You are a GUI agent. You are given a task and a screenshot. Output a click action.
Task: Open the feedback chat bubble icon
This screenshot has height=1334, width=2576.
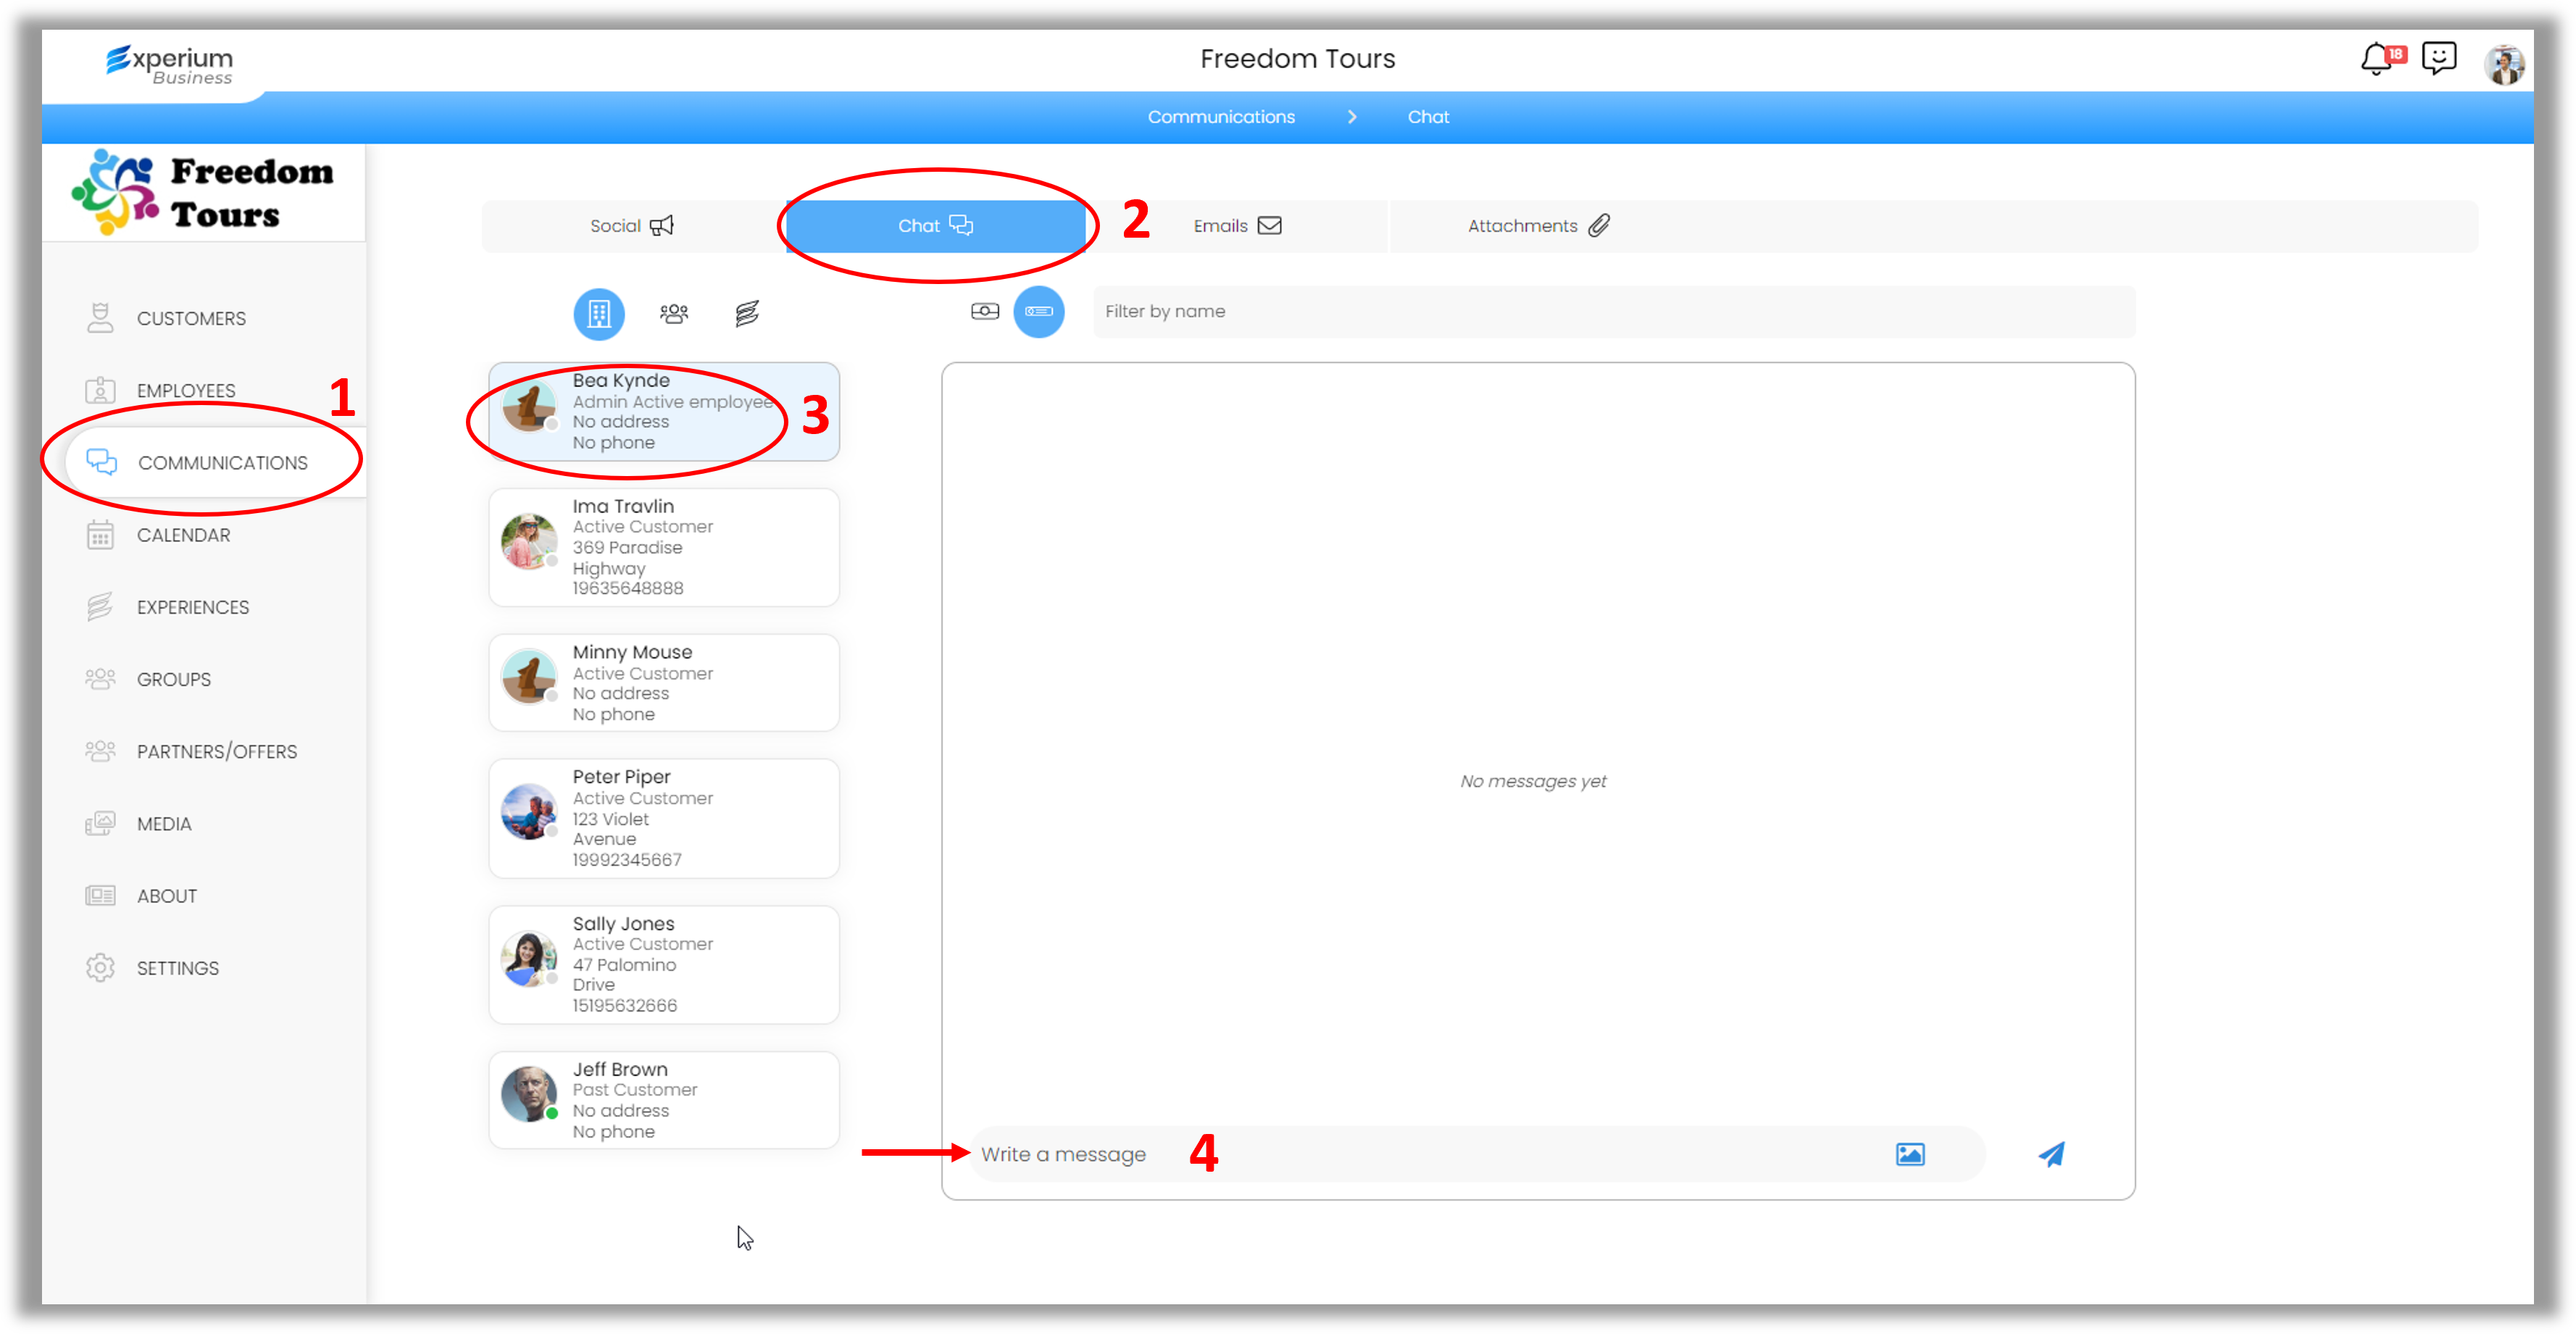[2439, 58]
